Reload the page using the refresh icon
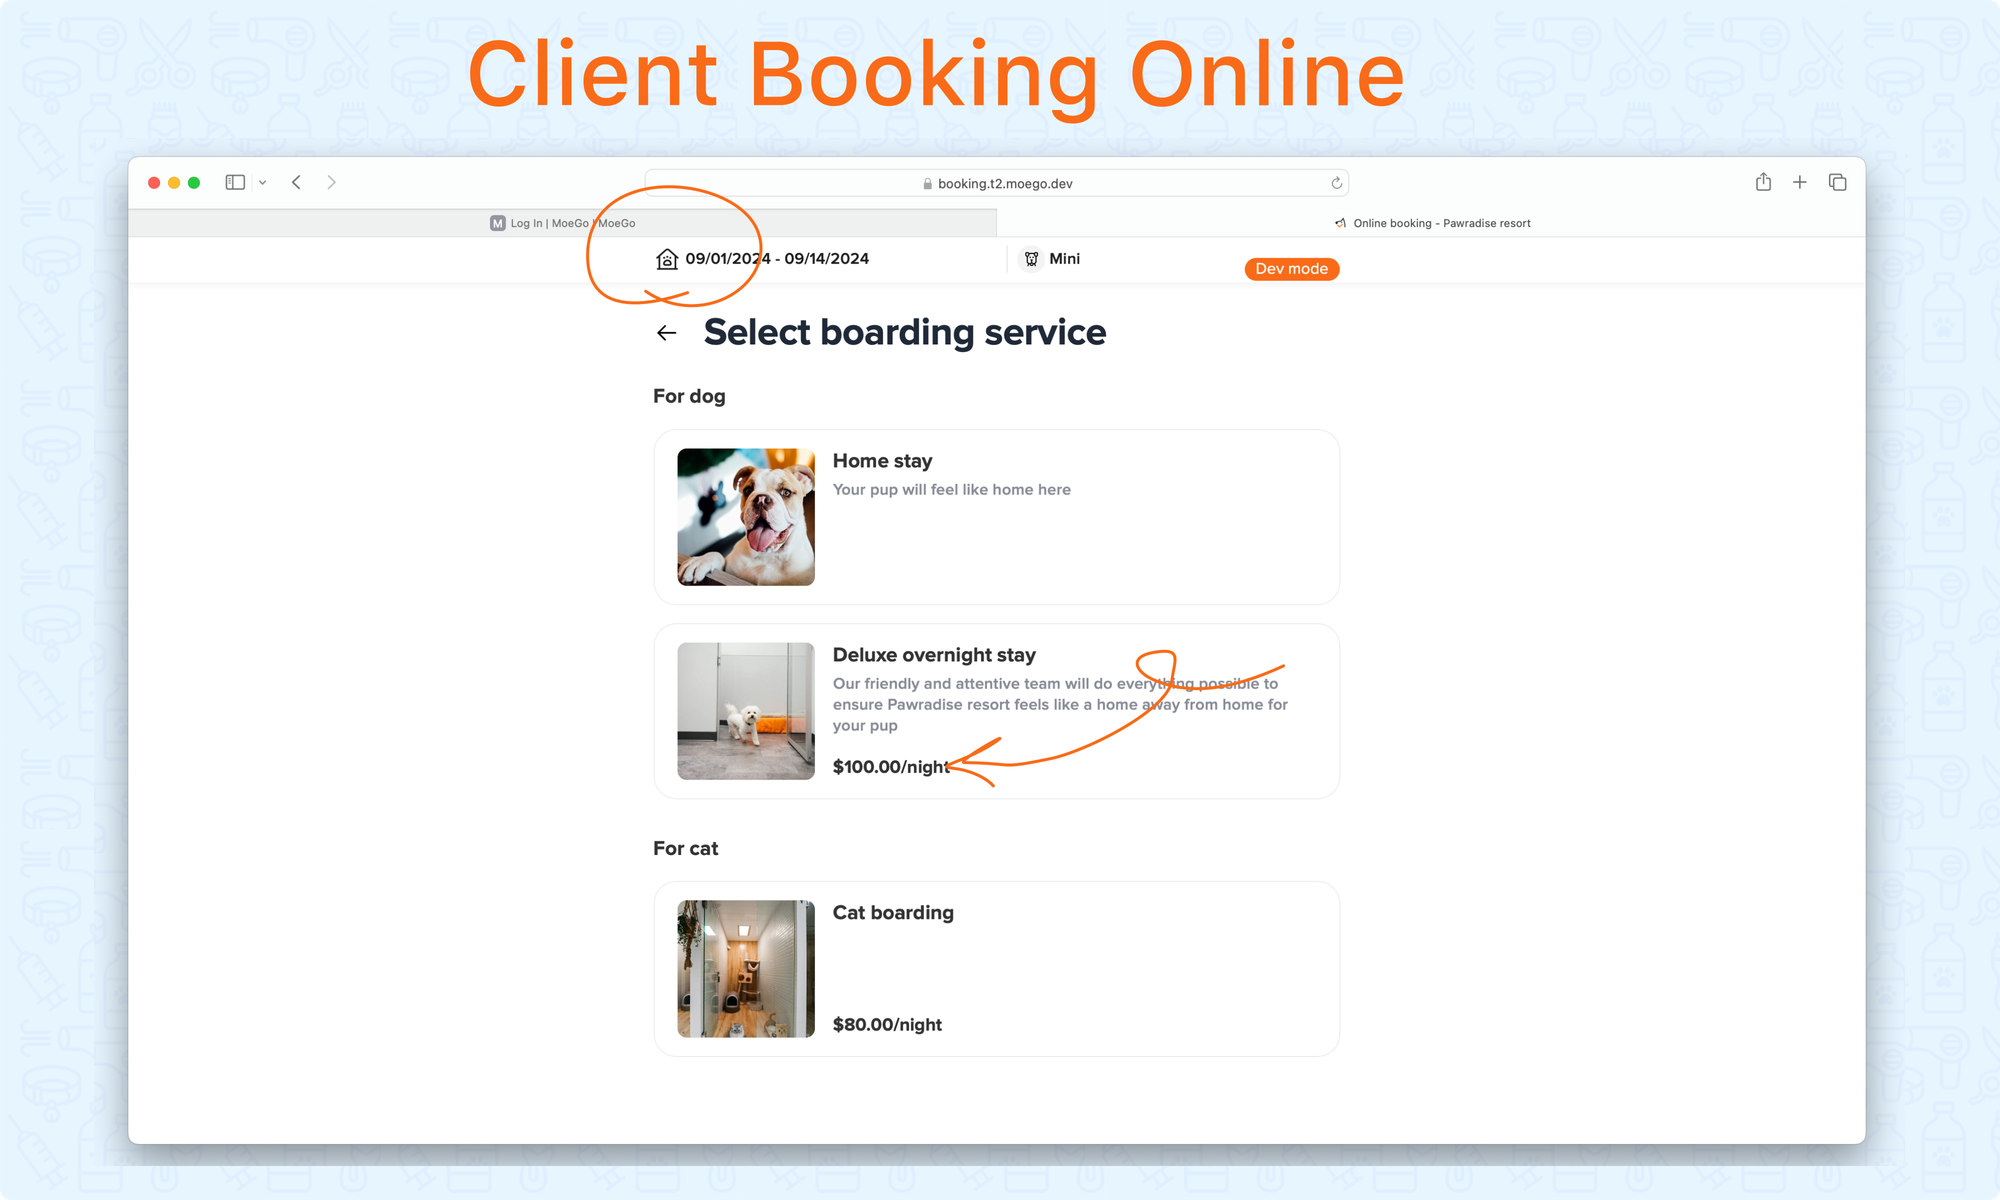Image resolution: width=2000 pixels, height=1200 pixels. pyautogui.click(x=1336, y=183)
